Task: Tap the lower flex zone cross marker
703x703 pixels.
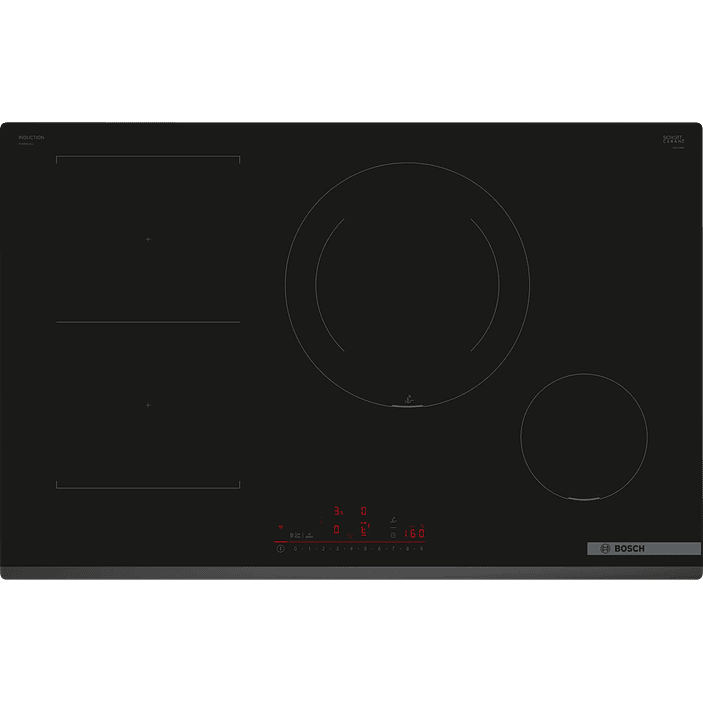Action: [x=148, y=405]
